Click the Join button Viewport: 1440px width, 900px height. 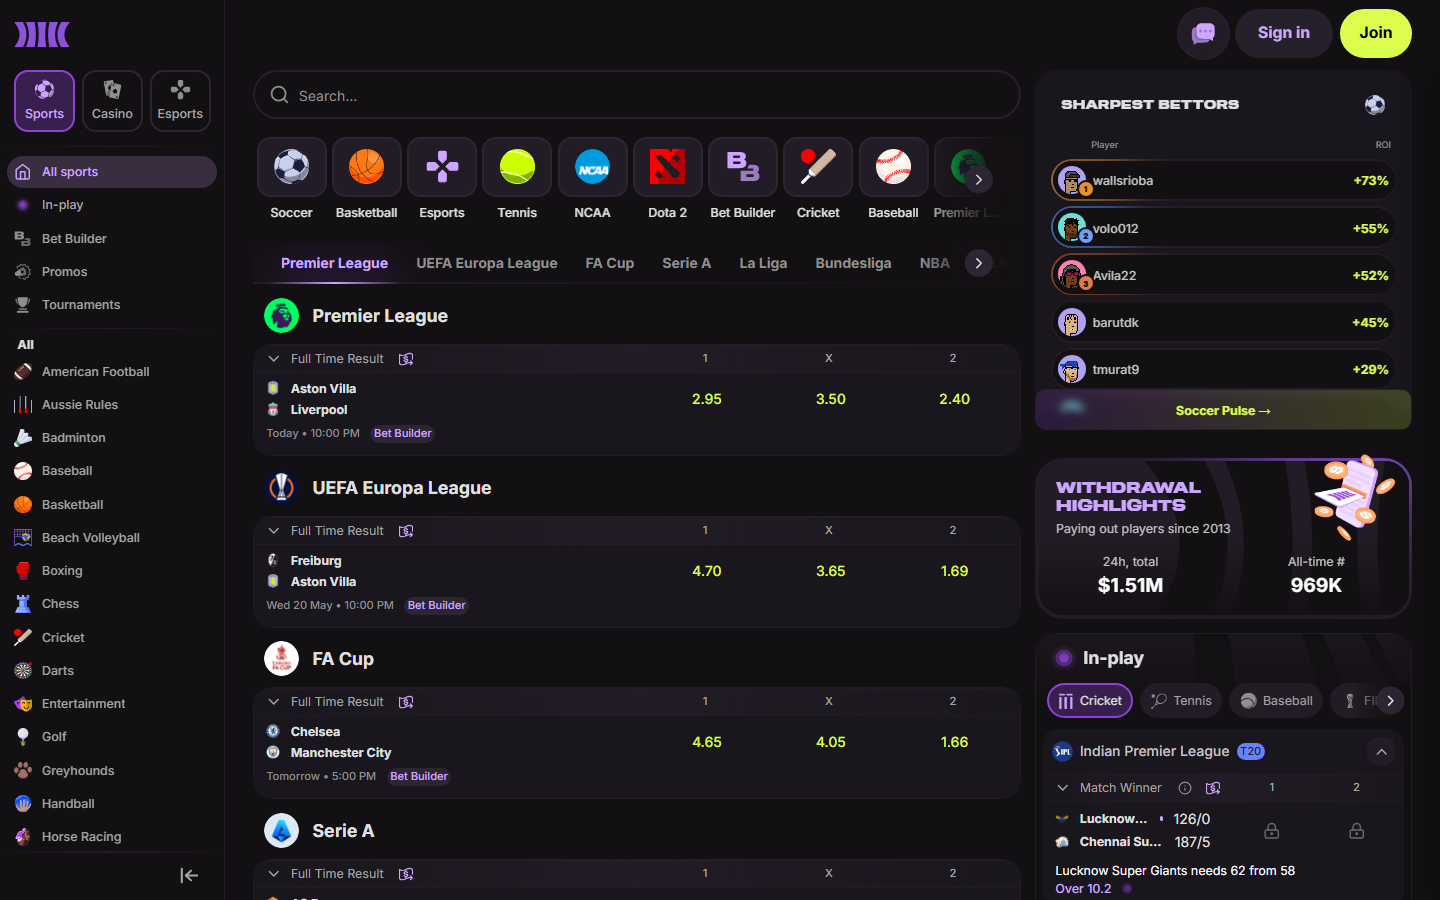1375,33
